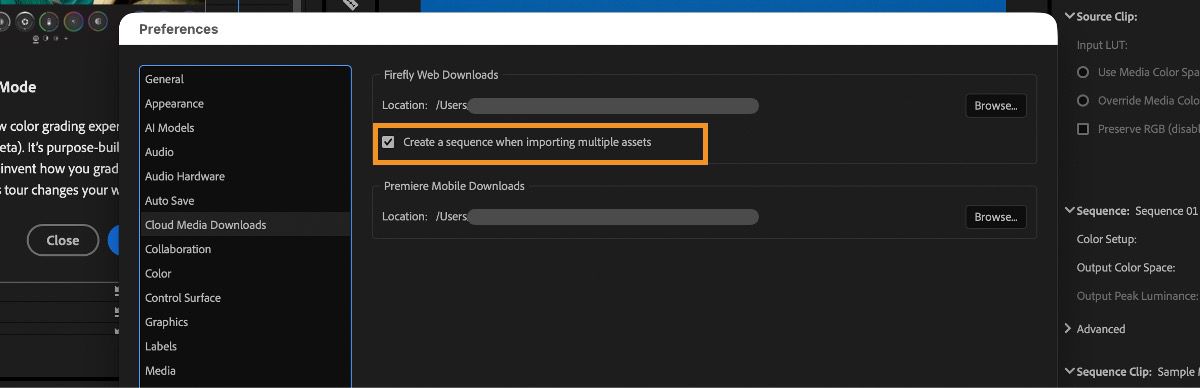Viewport: 1200px width, 388px height.
Task: Expand the Advanced section
Action: pos(1069,329)
